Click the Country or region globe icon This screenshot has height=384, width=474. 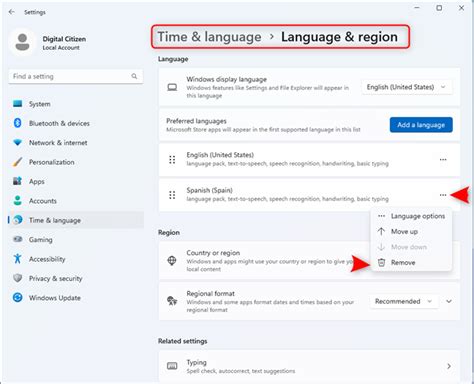click(172, 260)
